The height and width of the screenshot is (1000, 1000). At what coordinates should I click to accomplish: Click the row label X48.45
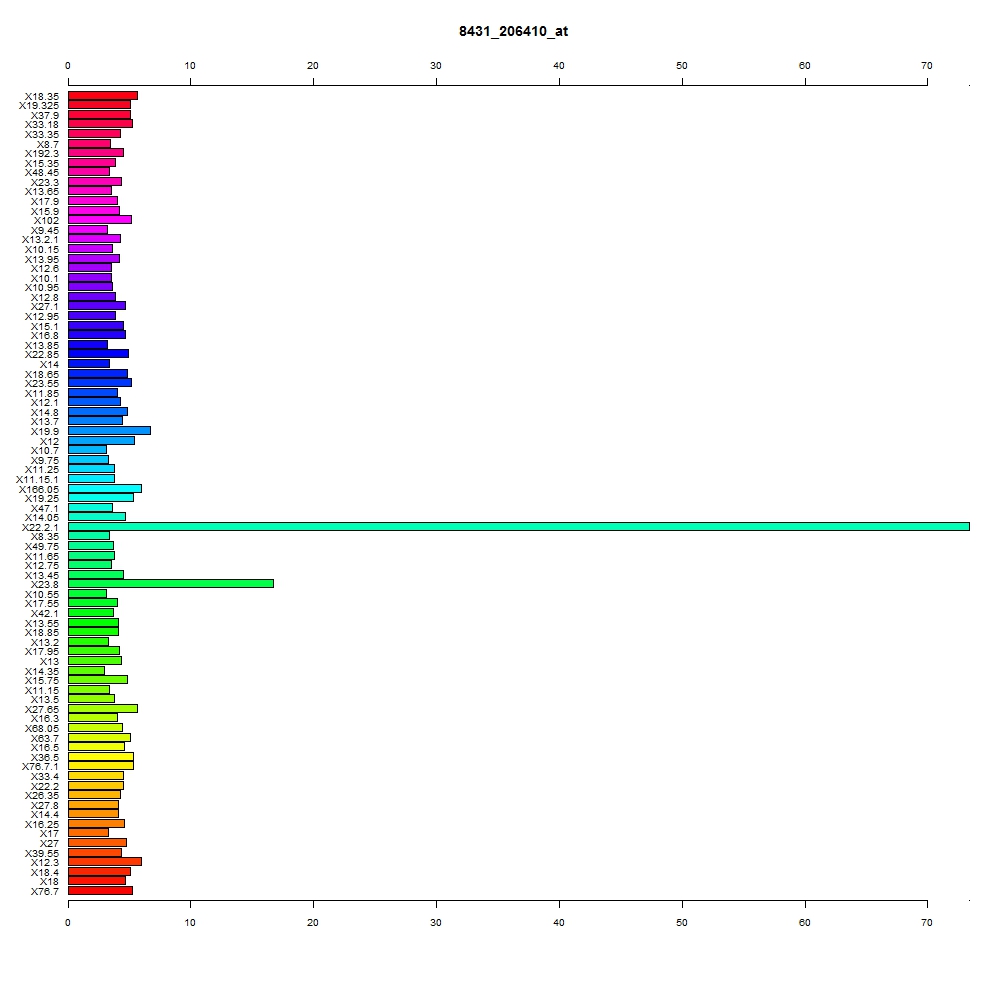[41, 173]
